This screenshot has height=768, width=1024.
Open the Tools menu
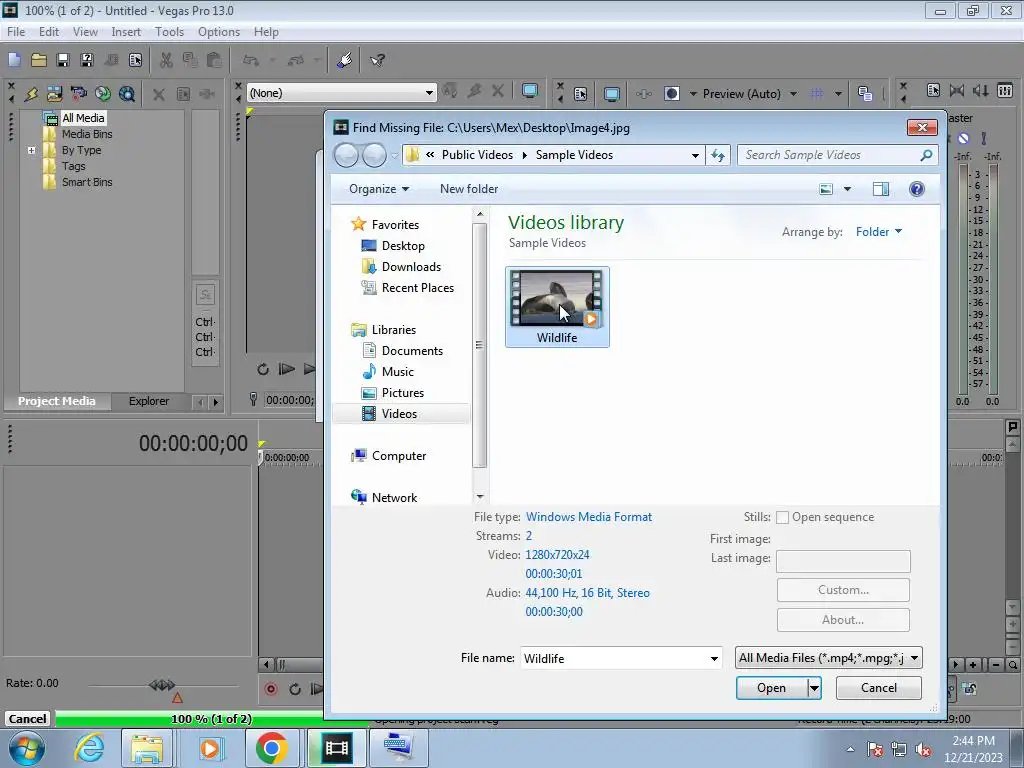pos(169,32)
